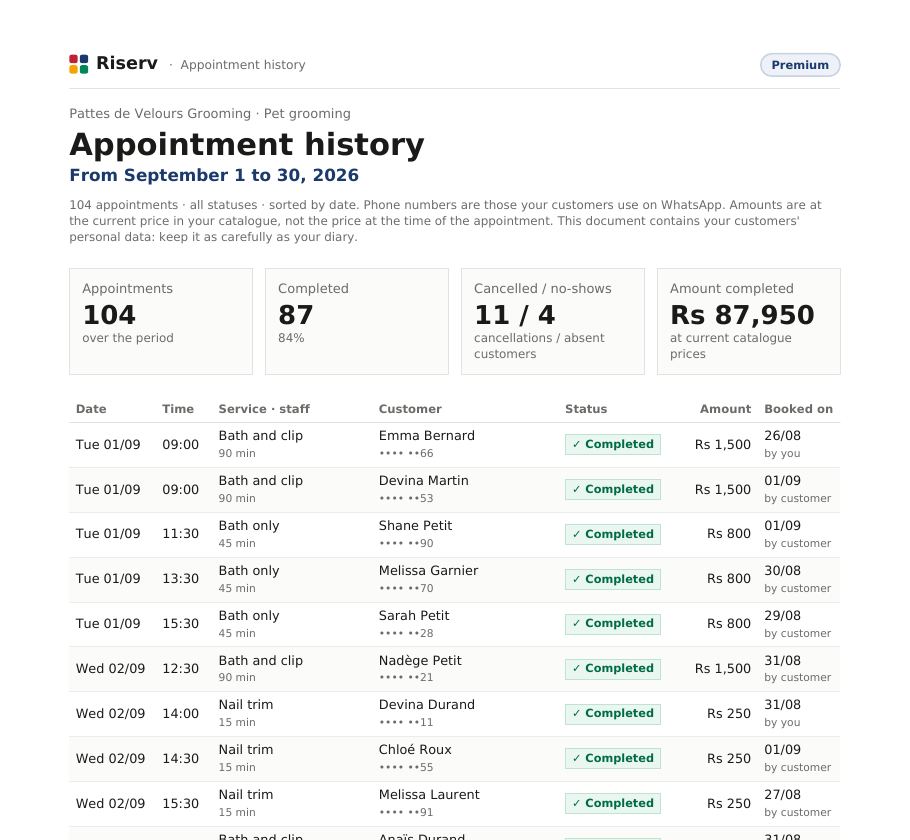910x840 pixels.
Task: Click Completed status badge for Sarah Petit
Action: click(x=613, y=623)
